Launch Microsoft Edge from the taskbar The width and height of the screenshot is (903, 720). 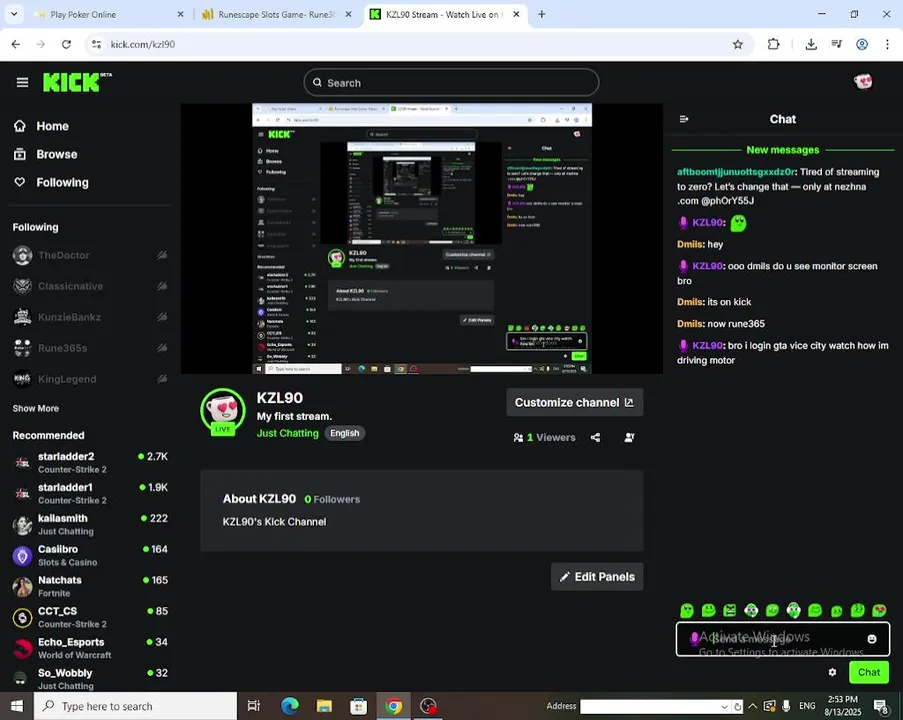pyautogui.click(x=290, y=706)
